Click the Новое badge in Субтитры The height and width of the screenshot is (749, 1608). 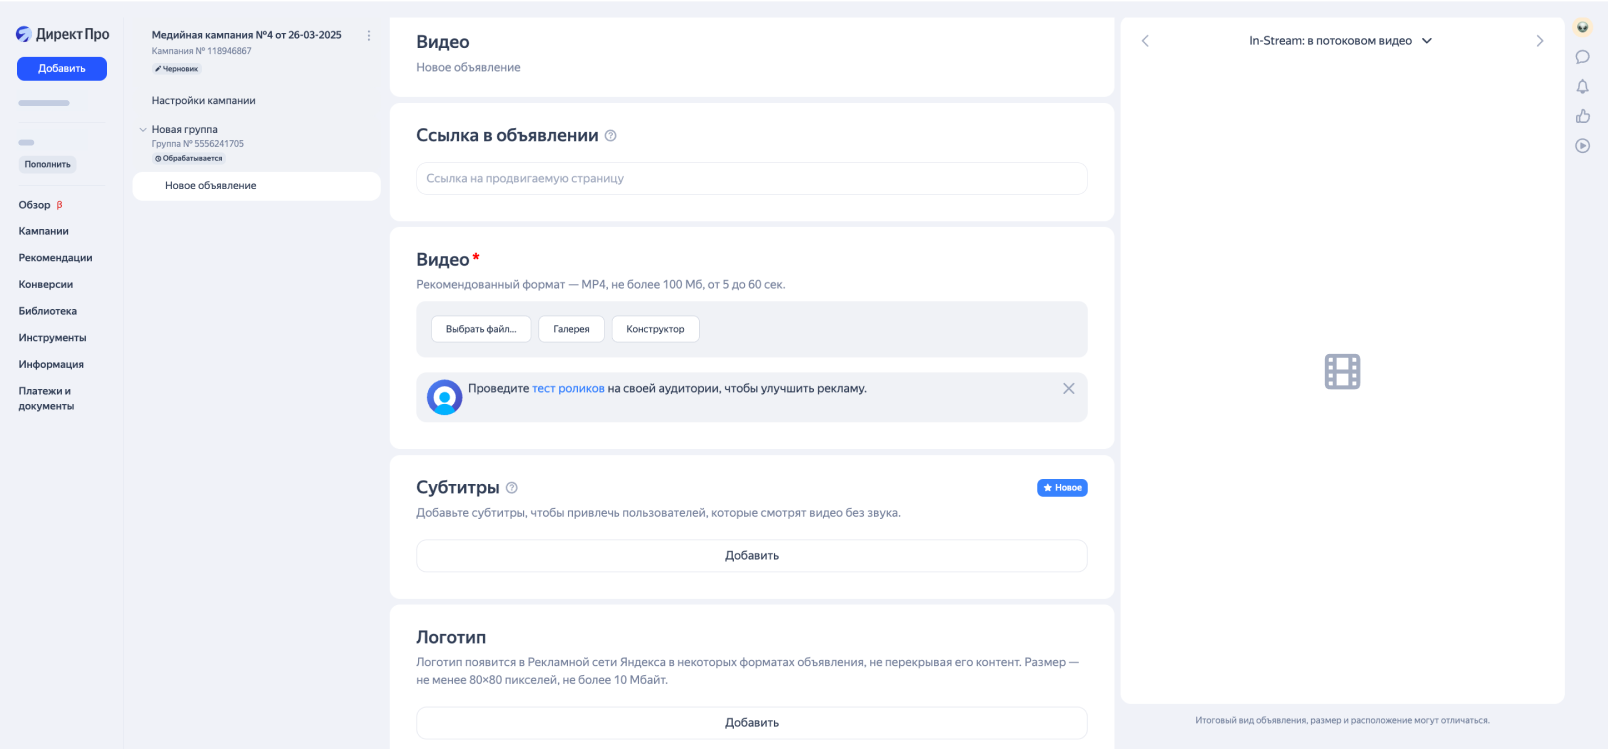[1062, 488]
